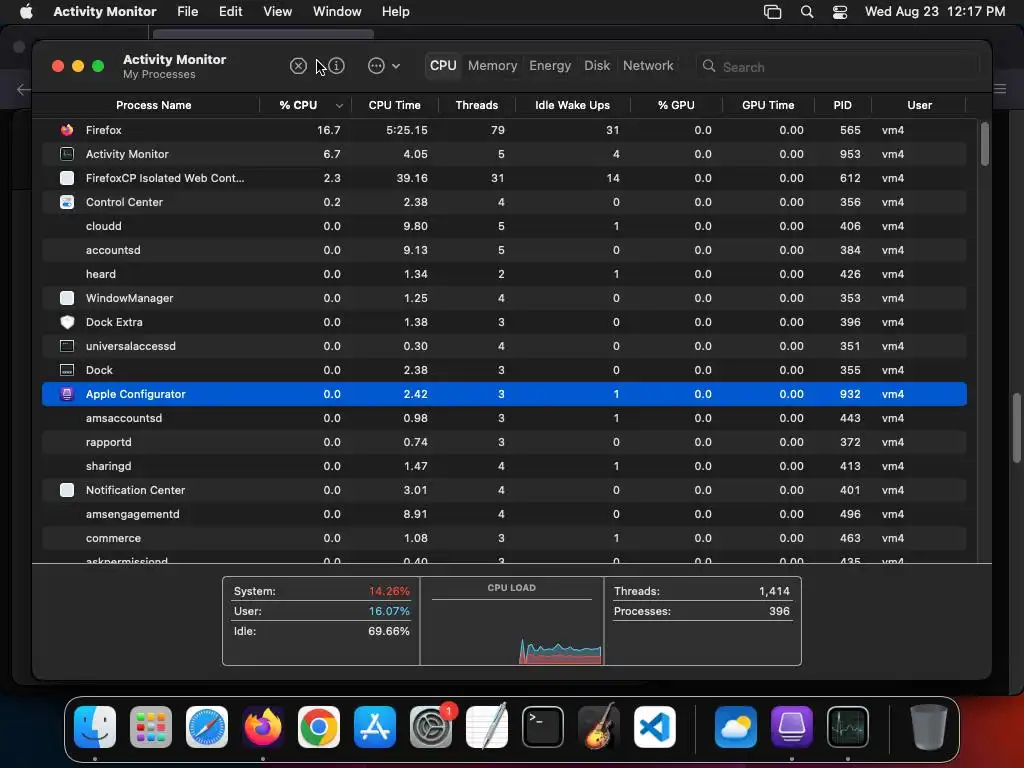Sort by the PID column
The width and height of the screenshot is (1024, 768).
point(842,105)
